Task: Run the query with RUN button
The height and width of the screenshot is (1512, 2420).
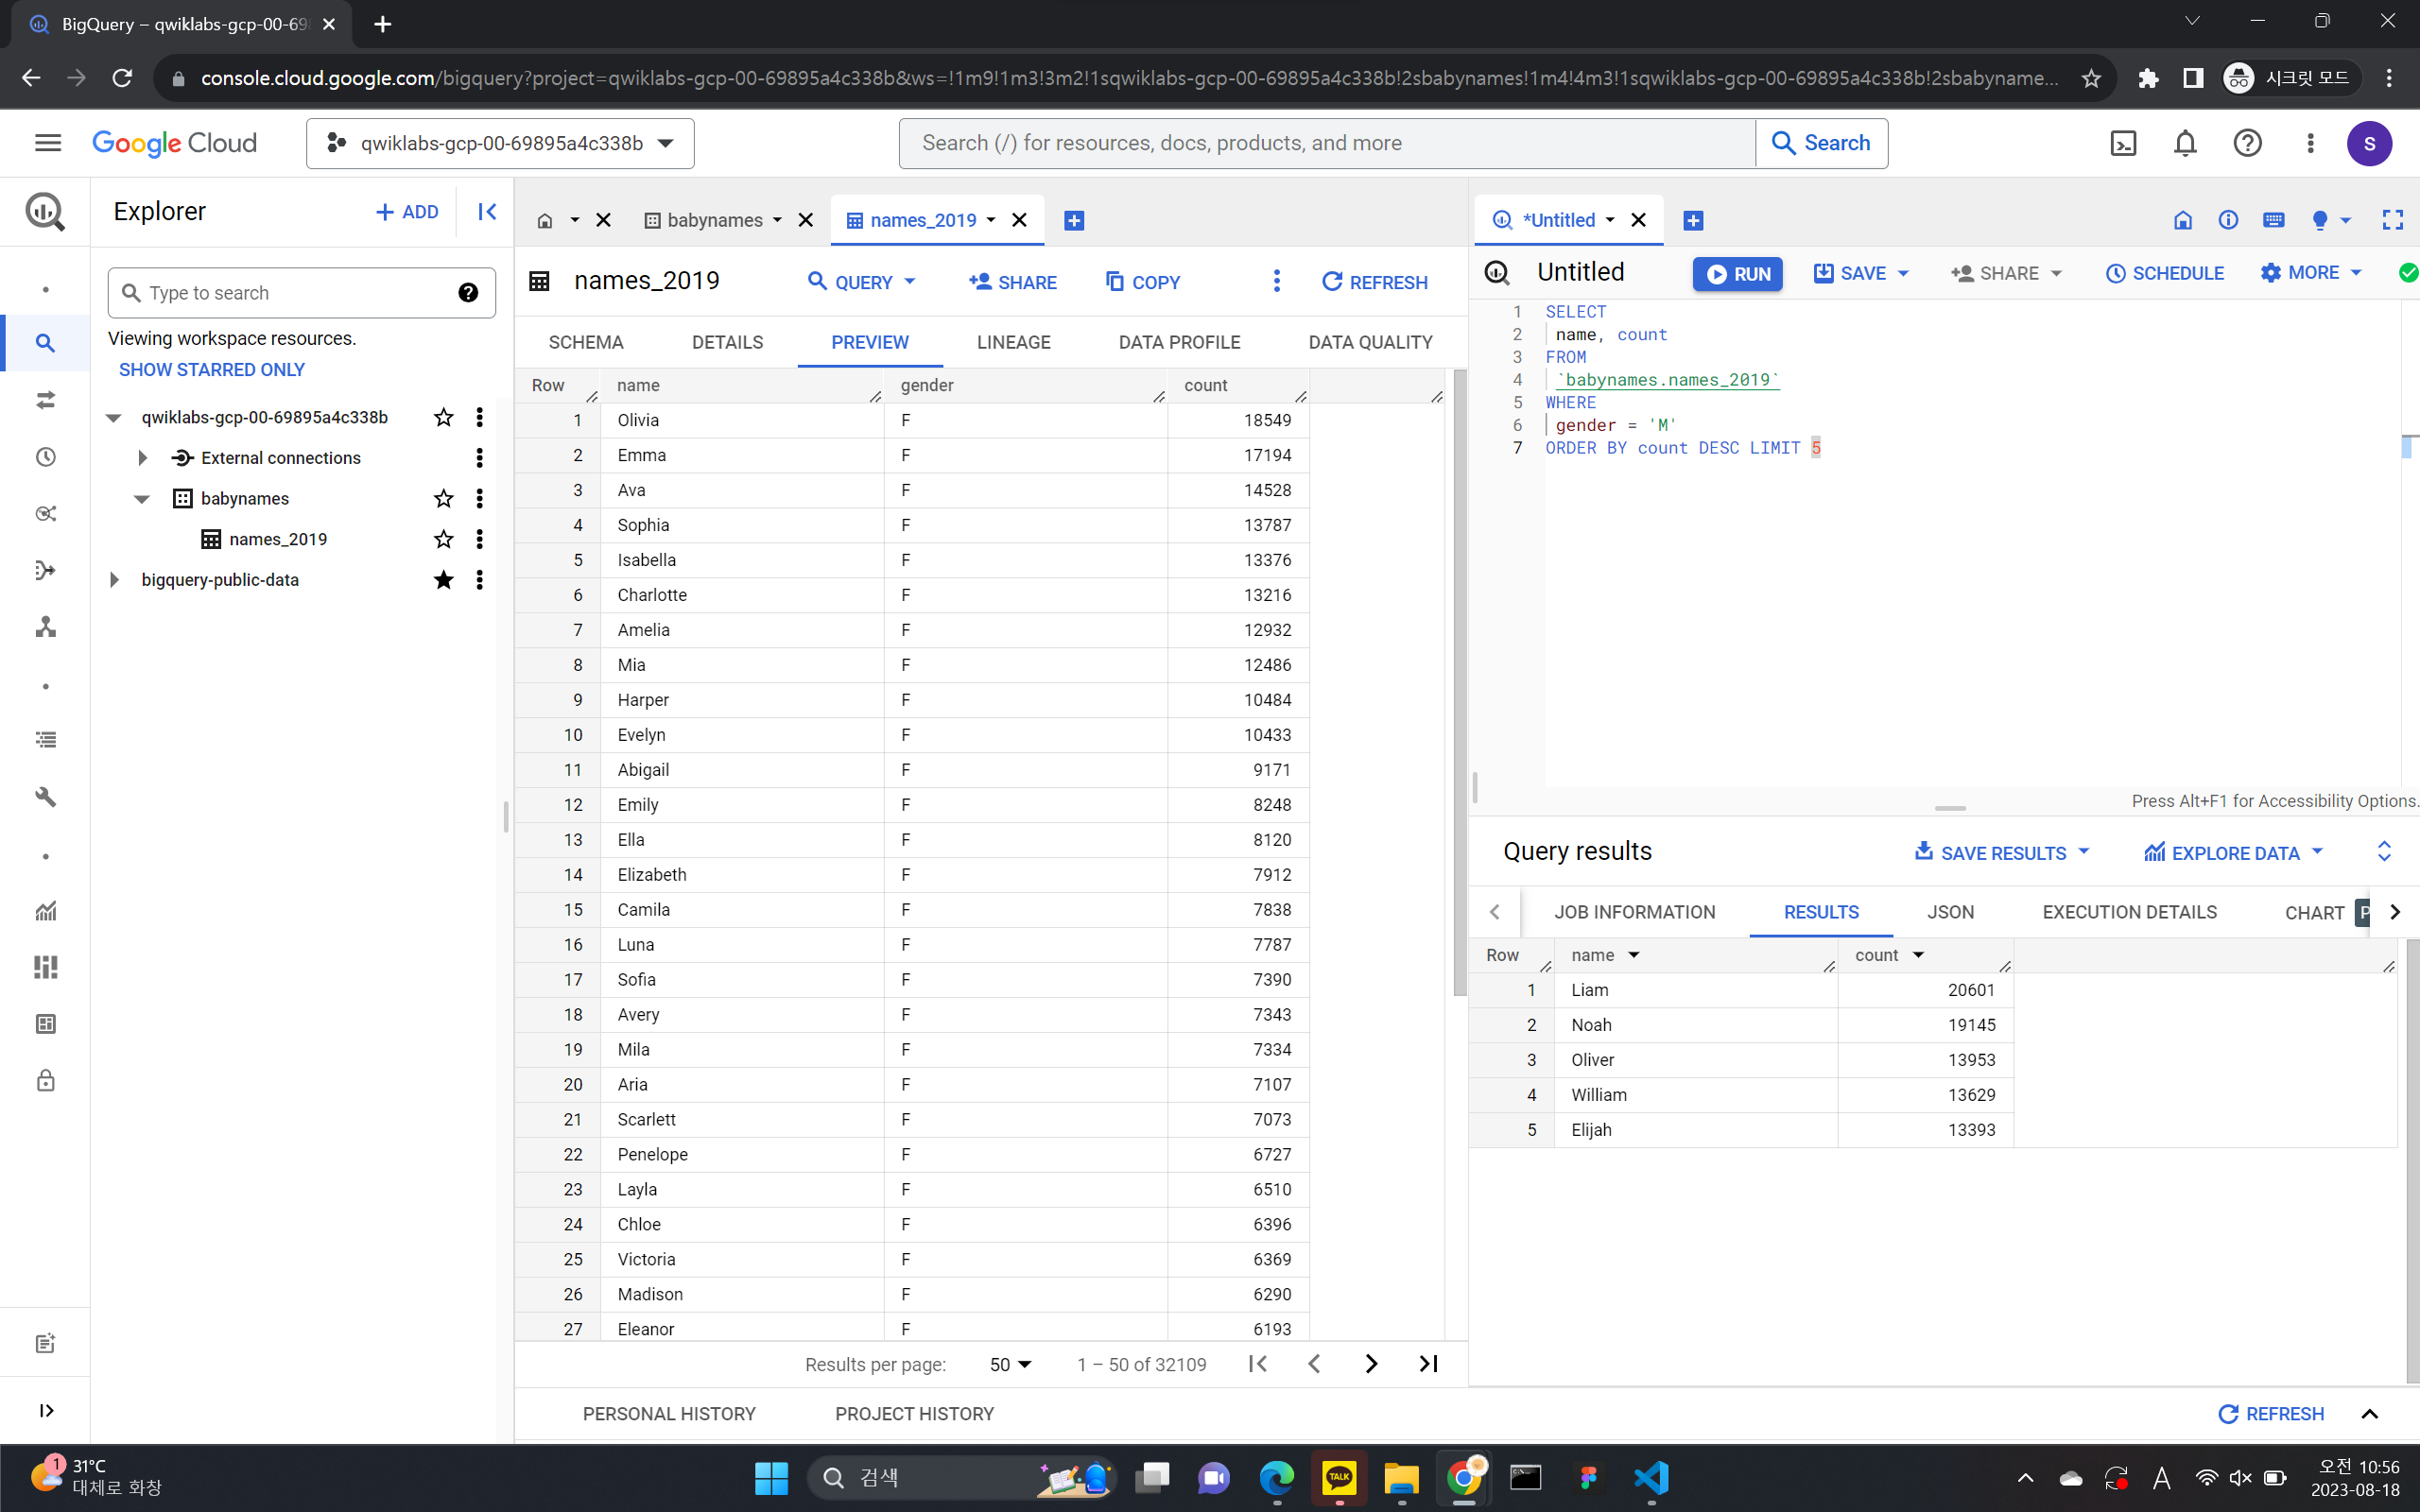Action: (1737, 273)
